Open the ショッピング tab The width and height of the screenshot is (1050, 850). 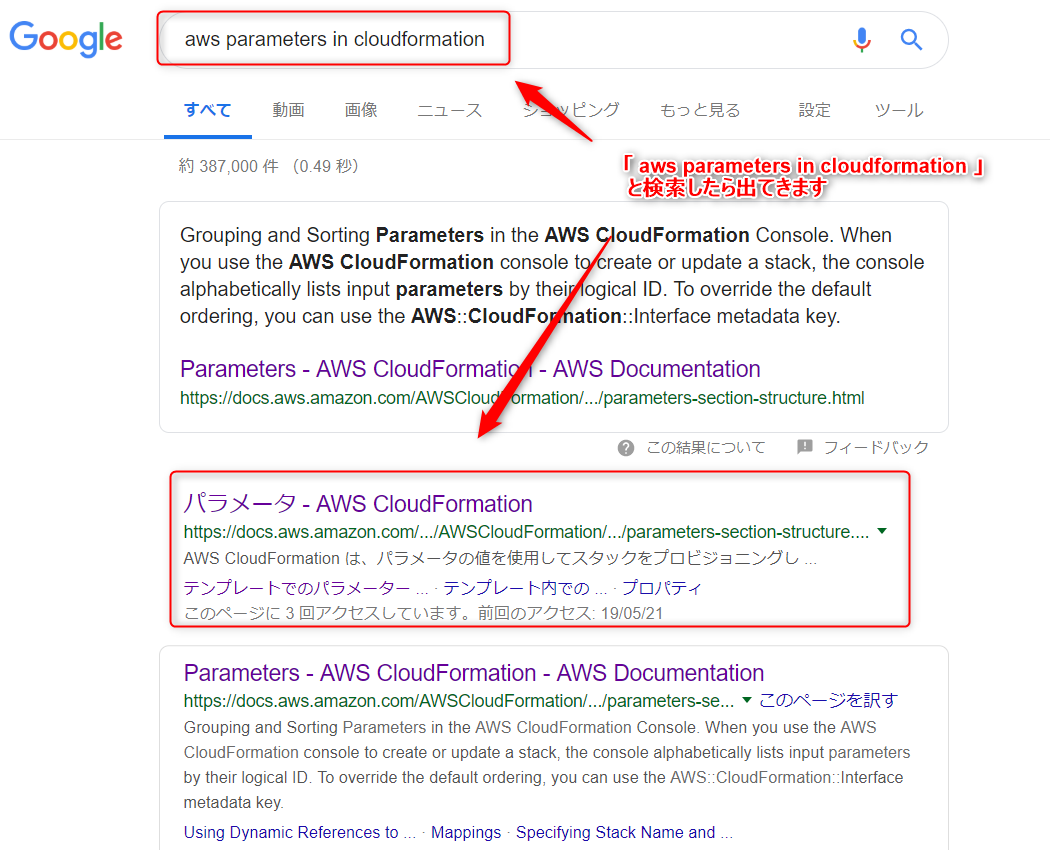coord(571,110)
